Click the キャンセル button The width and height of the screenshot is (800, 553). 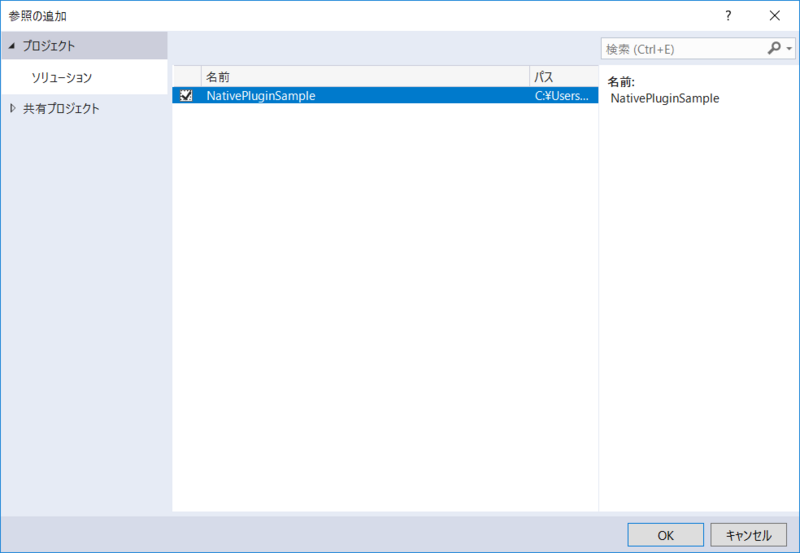pyautogui.click(x=748, y=535)
